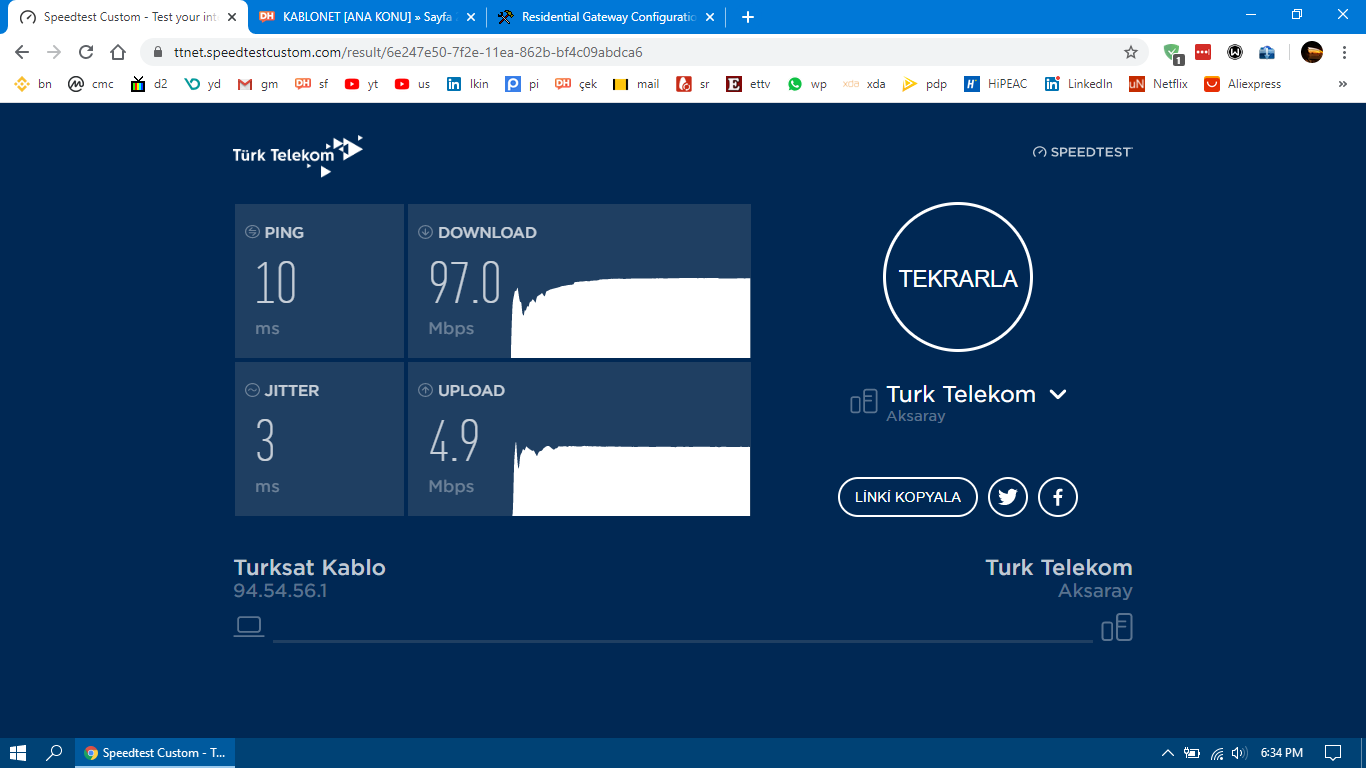The image size is (1366, 768).
Task: Select the JITTER result panel
Action: pos(319,439)
